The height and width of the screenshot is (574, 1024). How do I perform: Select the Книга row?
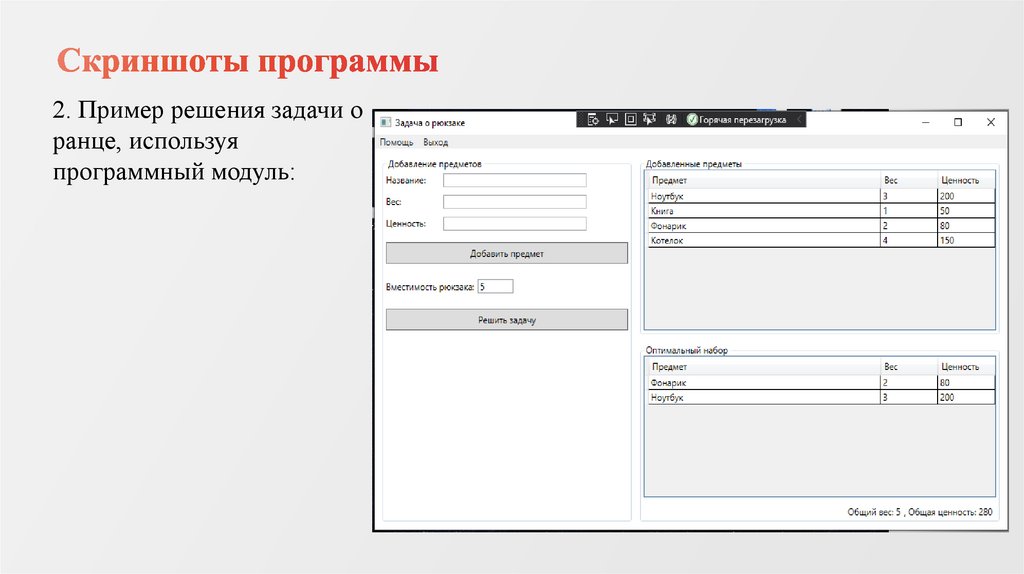[x=822, y=211]
